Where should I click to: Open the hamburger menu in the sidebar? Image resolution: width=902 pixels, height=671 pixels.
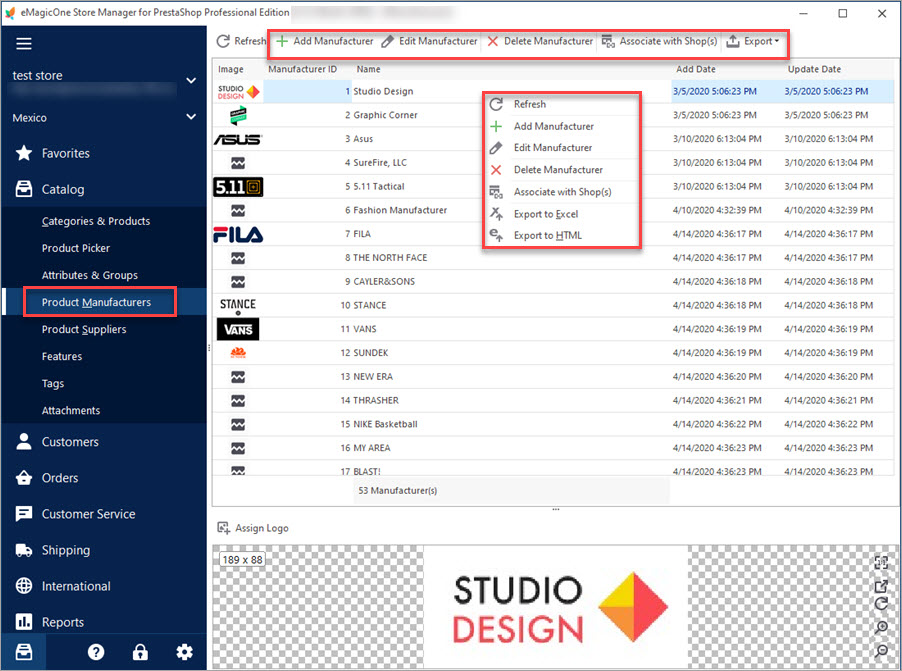[24, 44]
